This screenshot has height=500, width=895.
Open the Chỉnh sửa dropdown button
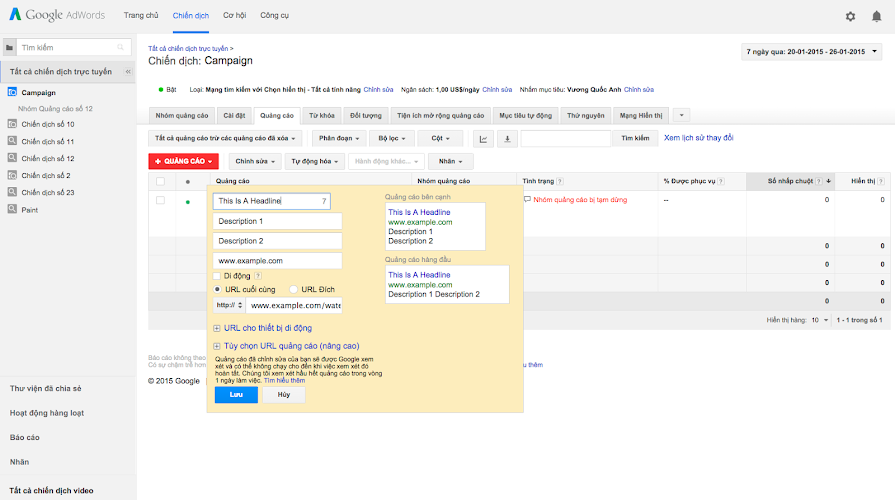[x=255, y=162]
